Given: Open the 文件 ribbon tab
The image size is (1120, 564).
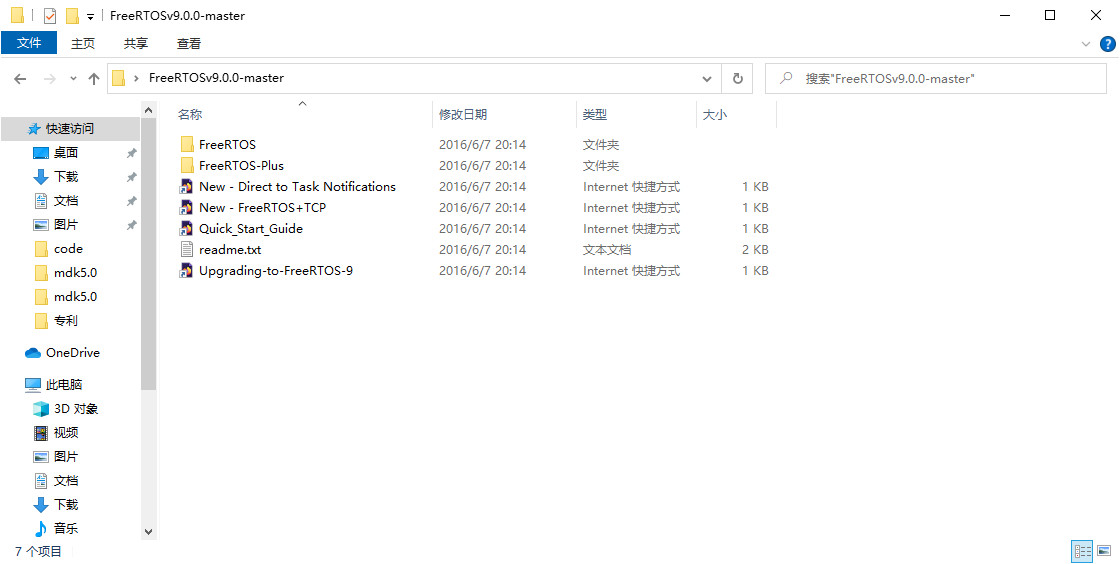Looking at the screenshot, I should tap(29, 44).
